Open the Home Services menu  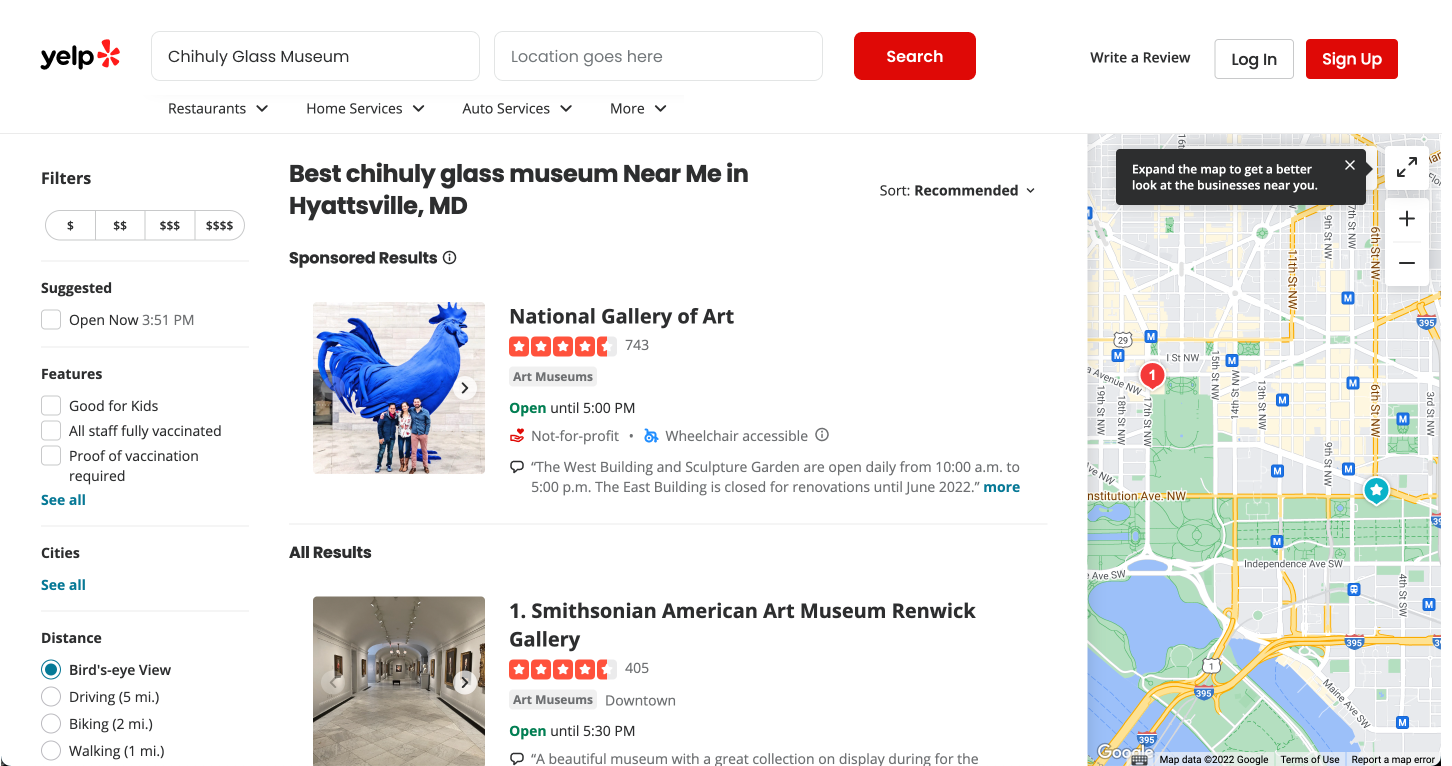pos(365,108)
